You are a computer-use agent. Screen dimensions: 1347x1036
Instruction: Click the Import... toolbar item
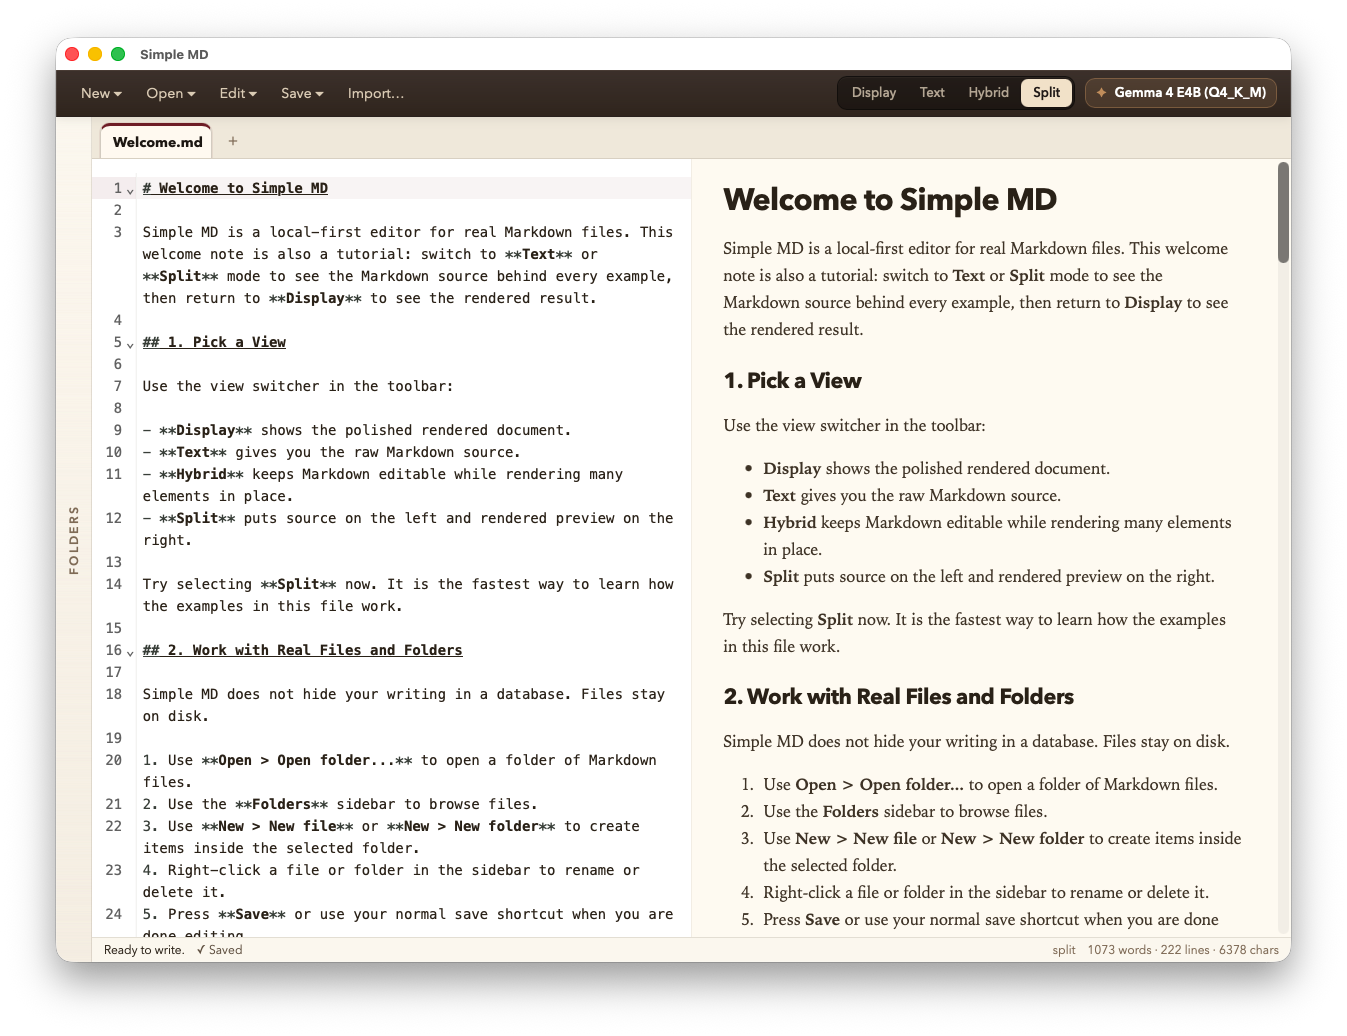(376, 93)
